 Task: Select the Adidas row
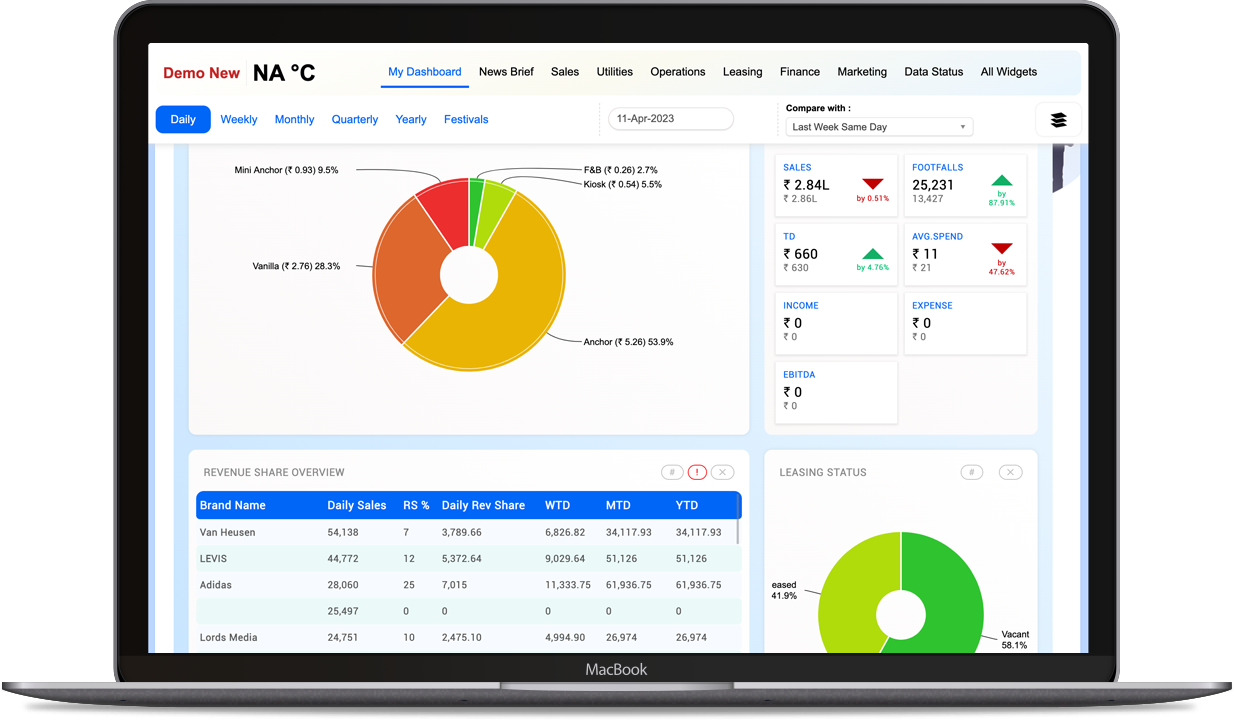[469, 584]
